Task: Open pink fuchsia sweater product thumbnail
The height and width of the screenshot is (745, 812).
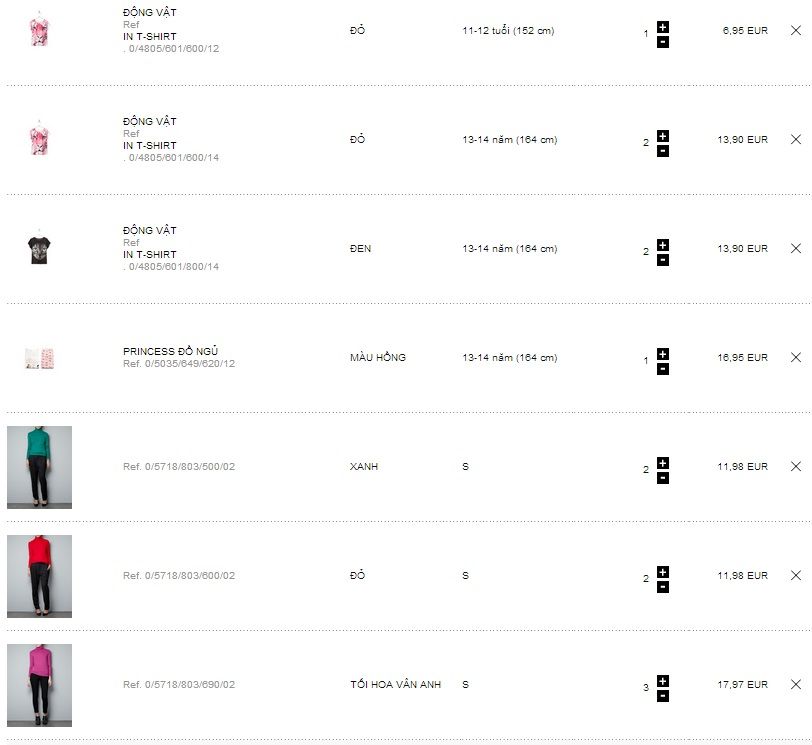Action: point(39,685)
